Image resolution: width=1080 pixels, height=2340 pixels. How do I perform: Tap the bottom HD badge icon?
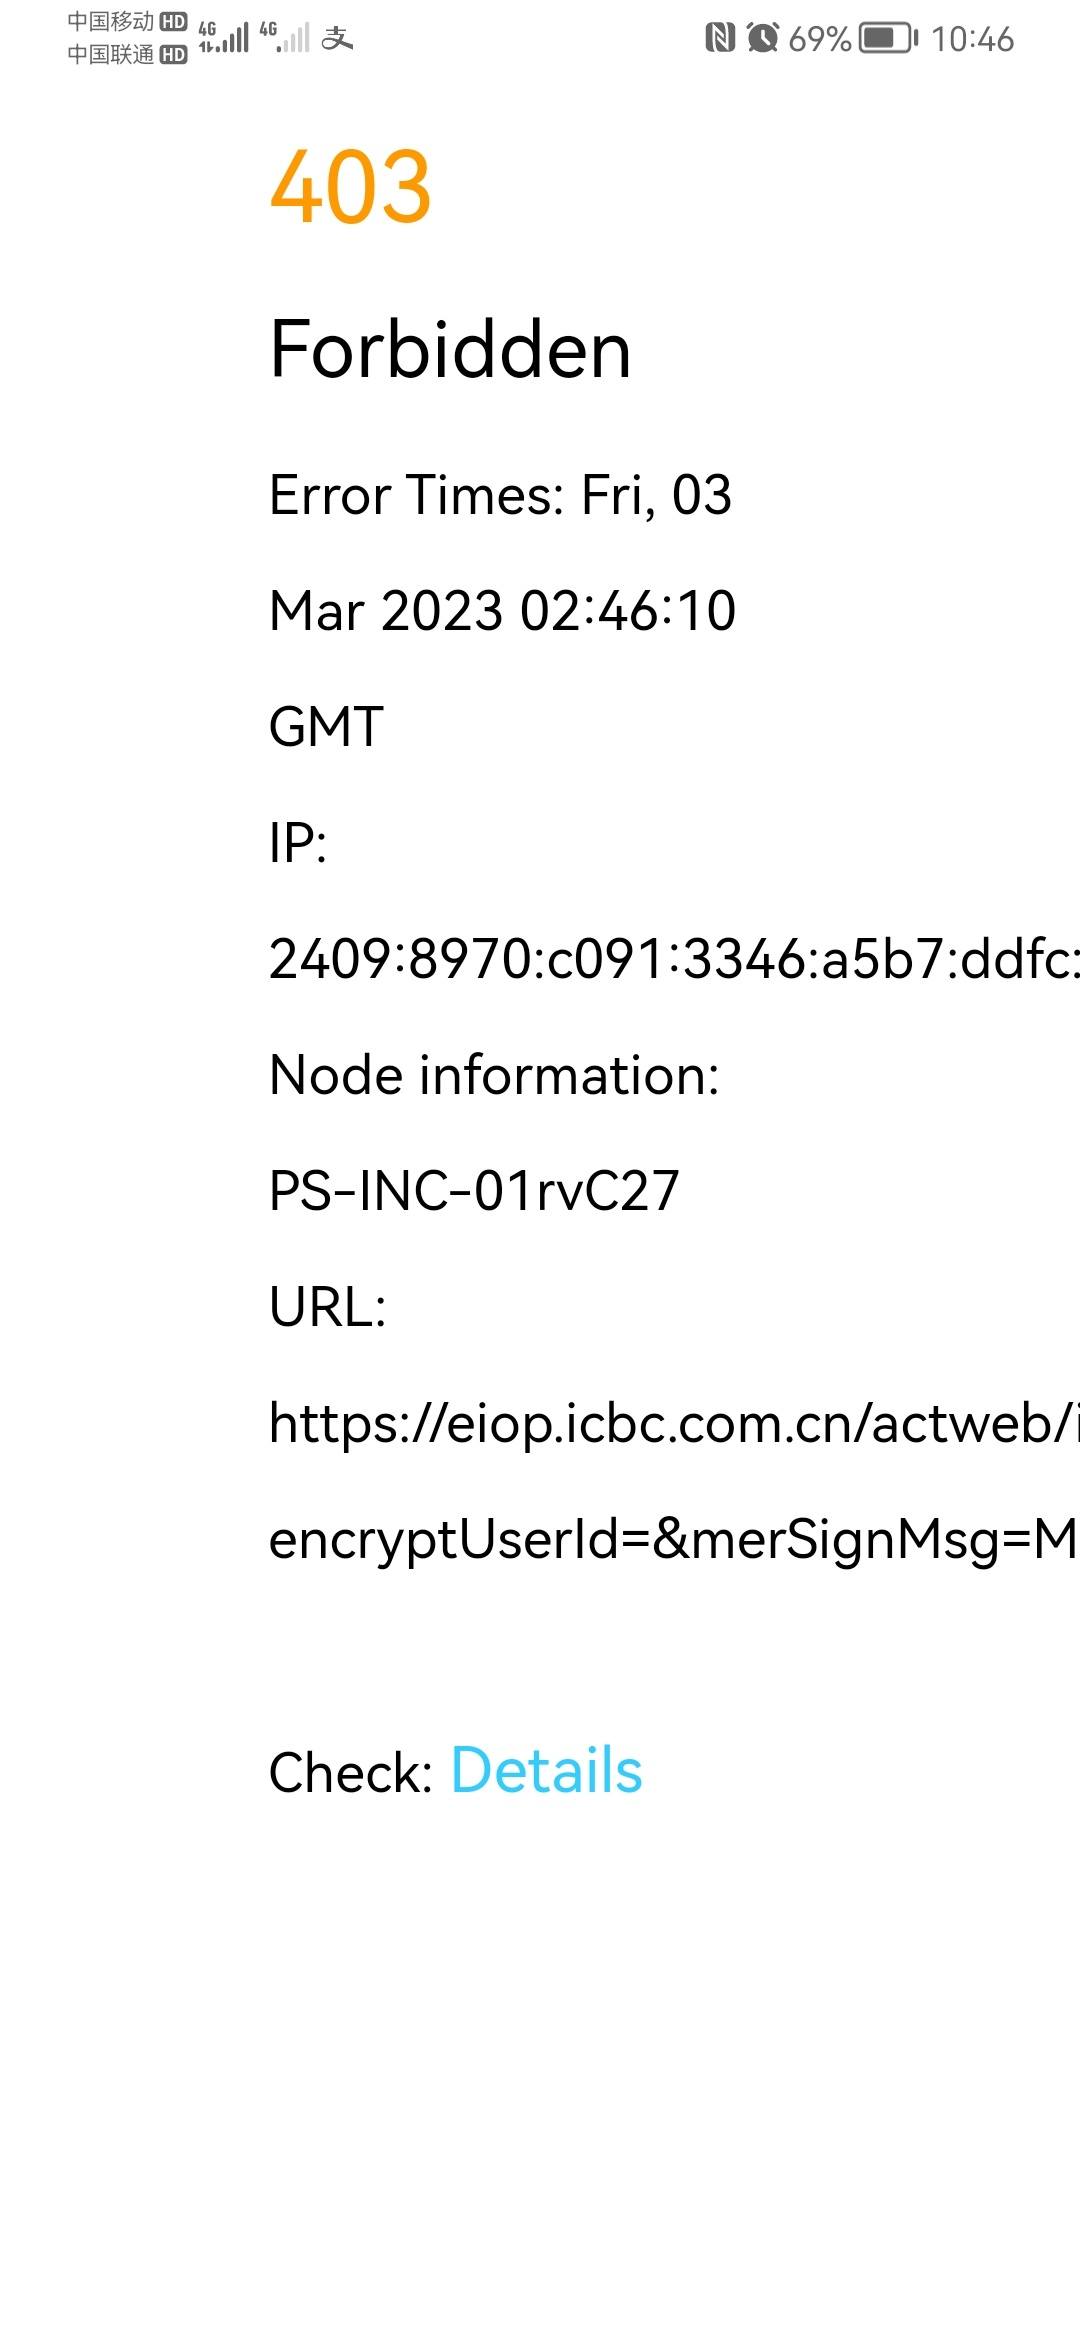[174, 55]
